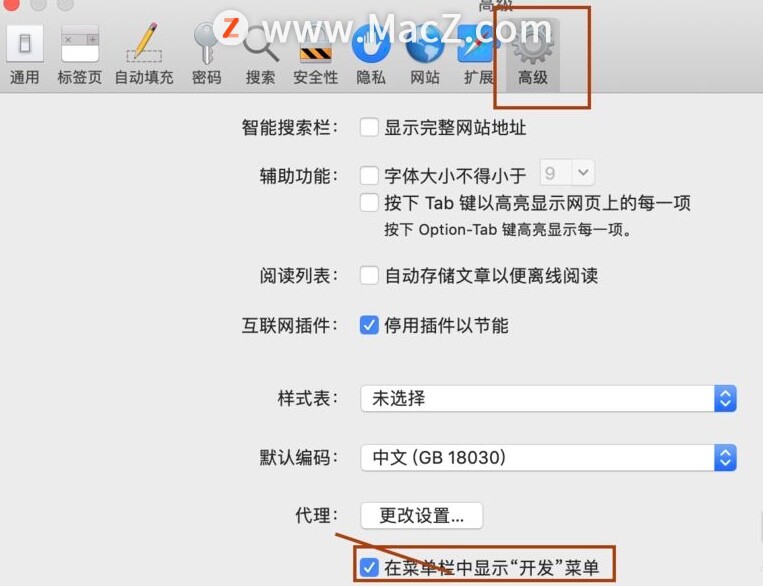Open the minimum font size dropdown
This screenshot has height=586, width=763.
click(567, 173)
